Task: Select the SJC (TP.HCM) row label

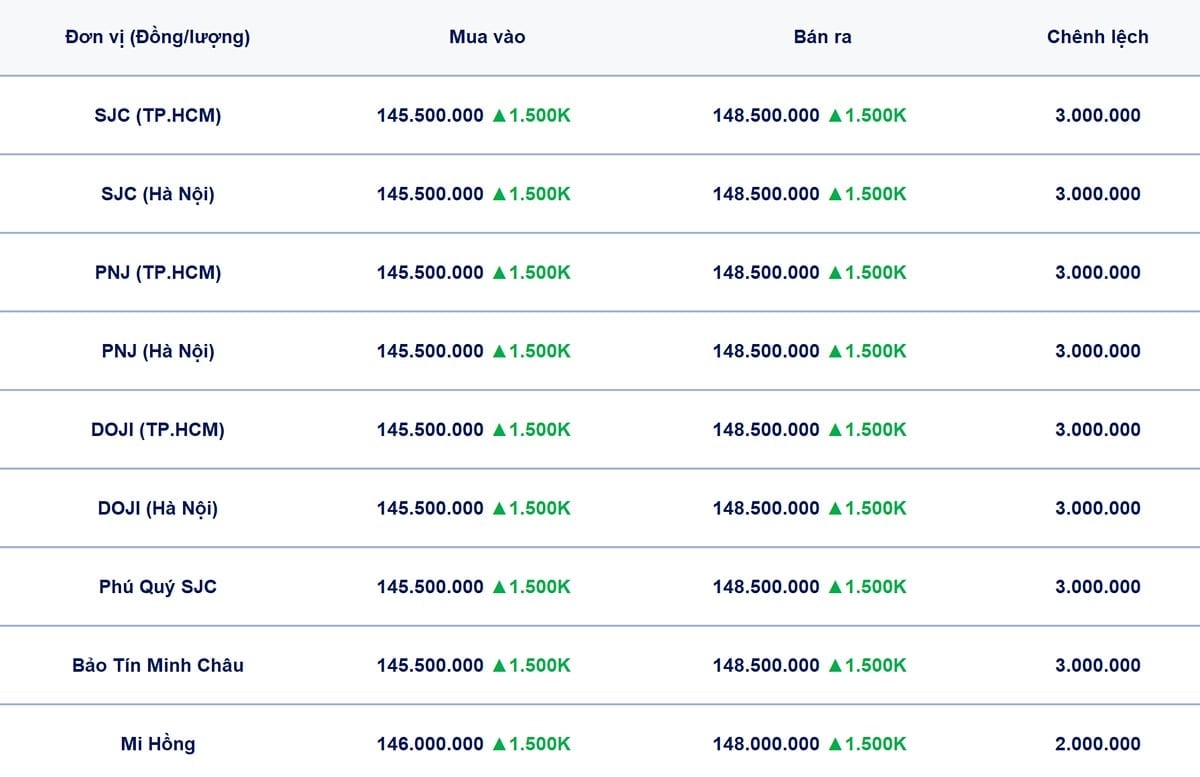Action: [x=158, y=115]
